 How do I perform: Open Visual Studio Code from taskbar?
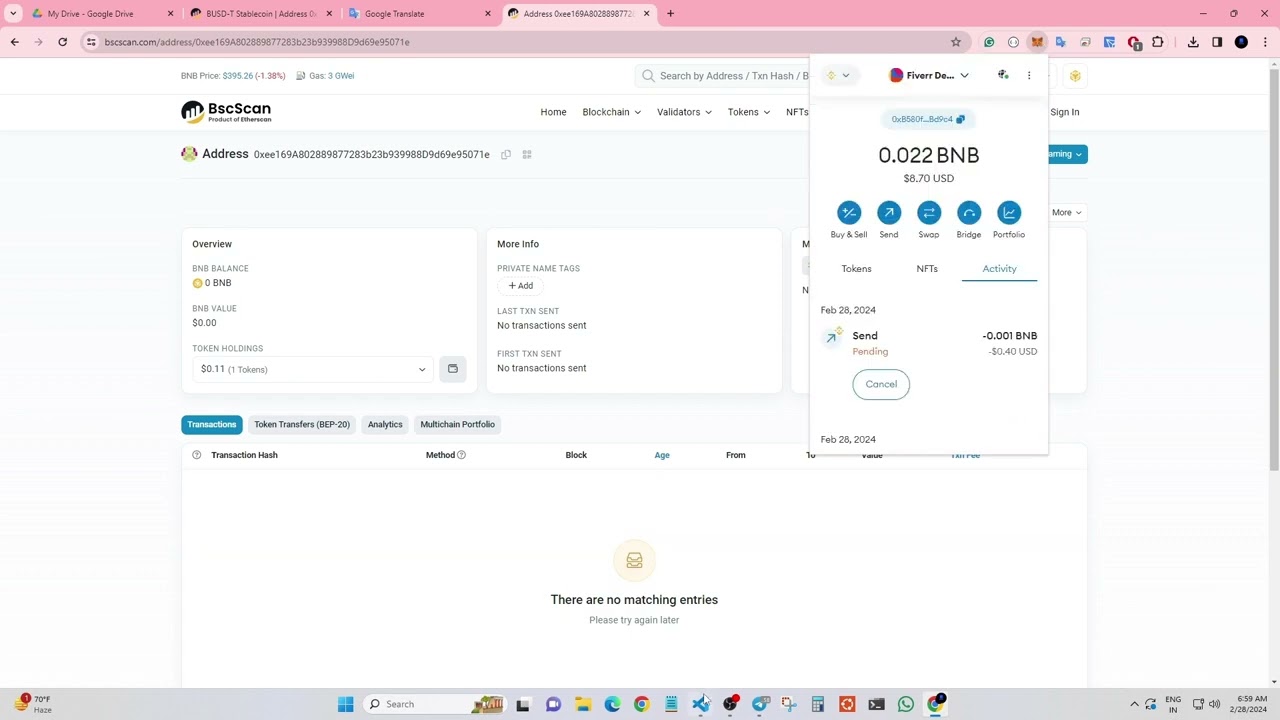[x=700, y=704]
